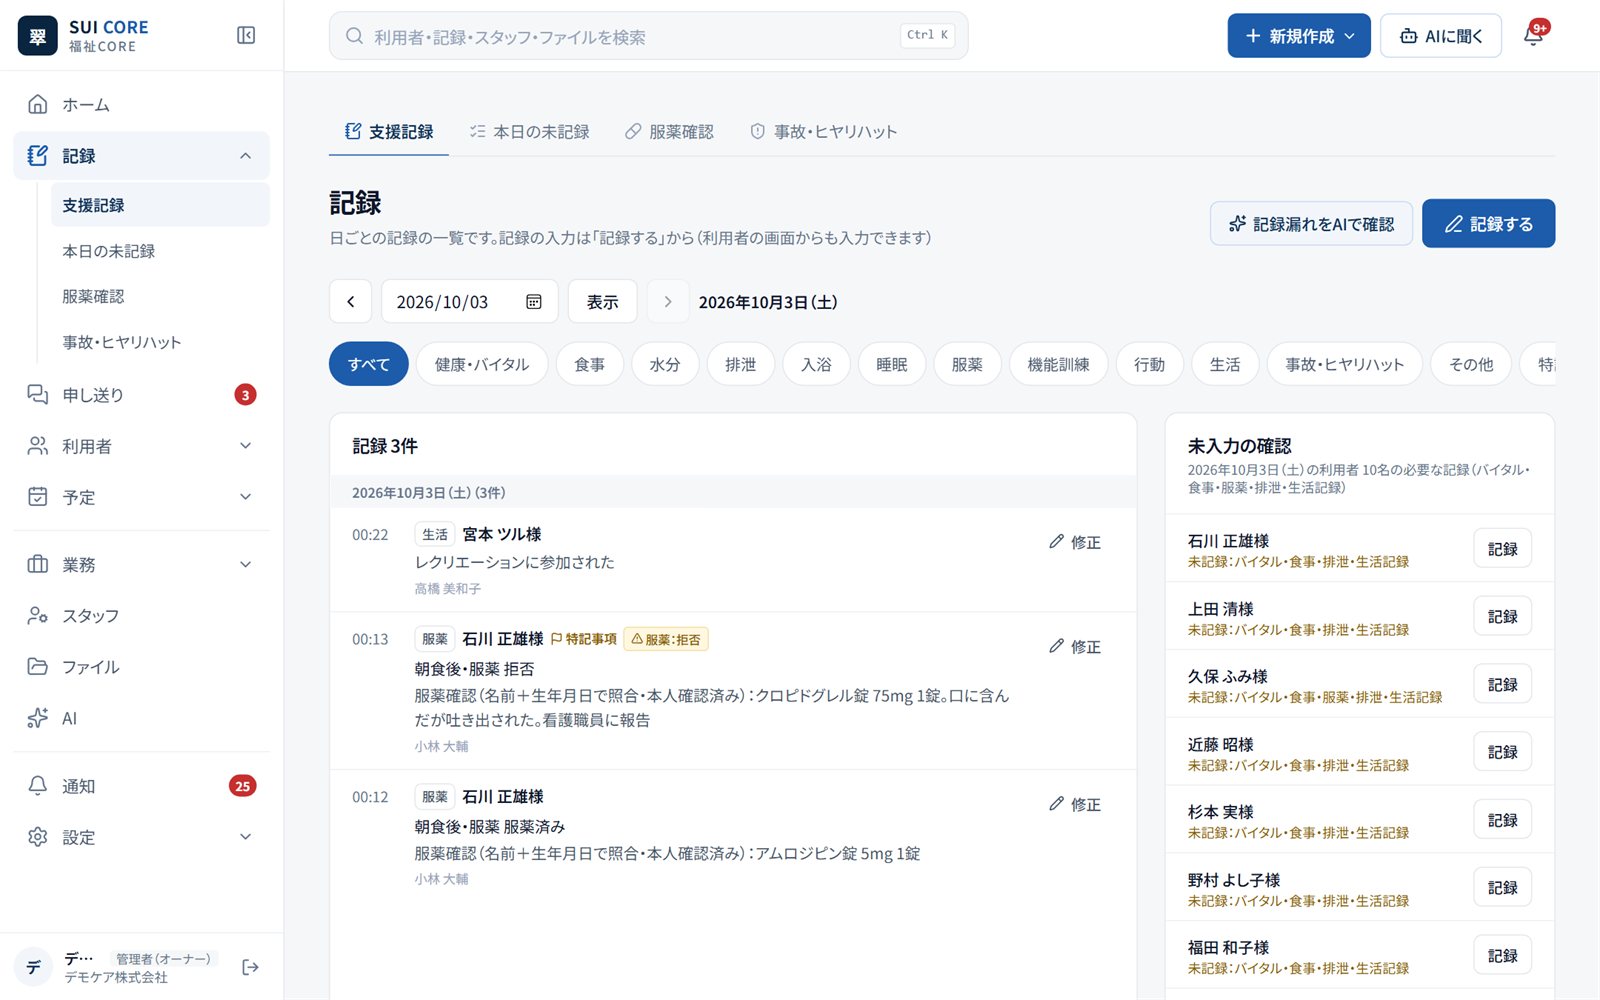
Task: Filter records by 食事
Action: (x=590, y=364)
